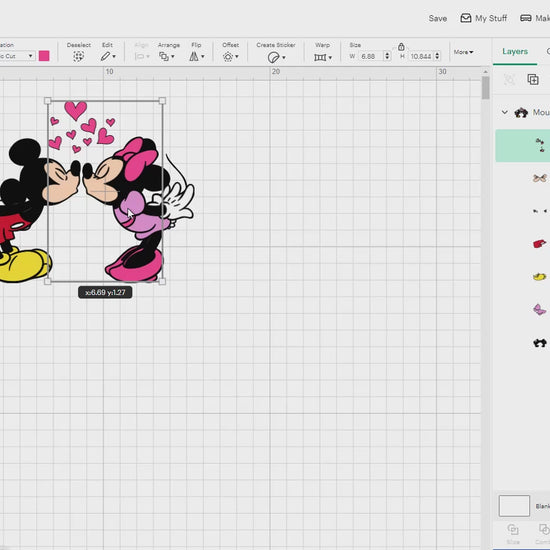Open the Warp dropdown arrow
The height and width of the screenshot is (550, 550).
coord(330,58)
